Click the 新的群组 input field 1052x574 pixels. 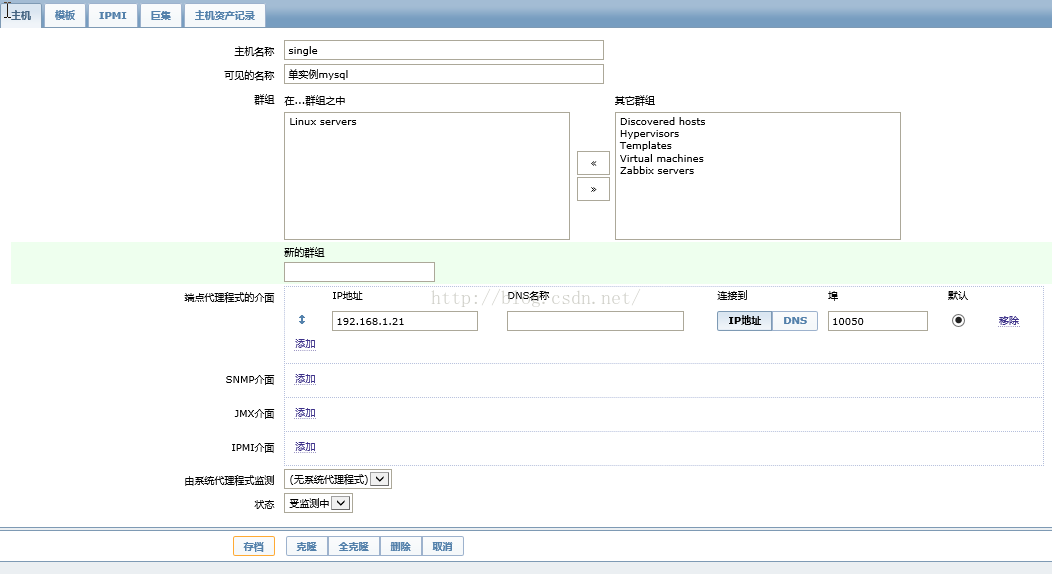[x=359, y=272]
